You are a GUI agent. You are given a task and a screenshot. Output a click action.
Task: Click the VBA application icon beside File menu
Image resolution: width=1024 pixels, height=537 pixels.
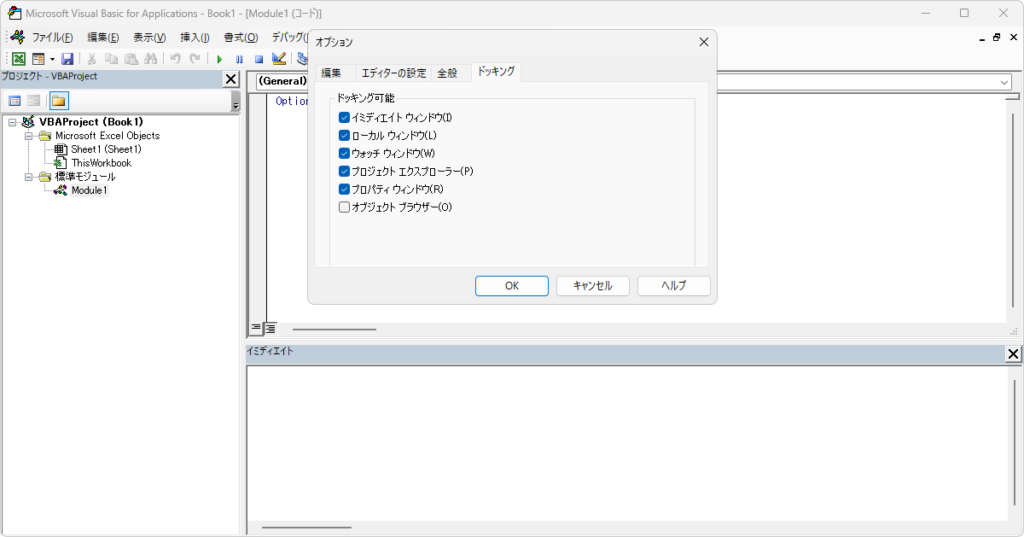[x=18, y=37]
